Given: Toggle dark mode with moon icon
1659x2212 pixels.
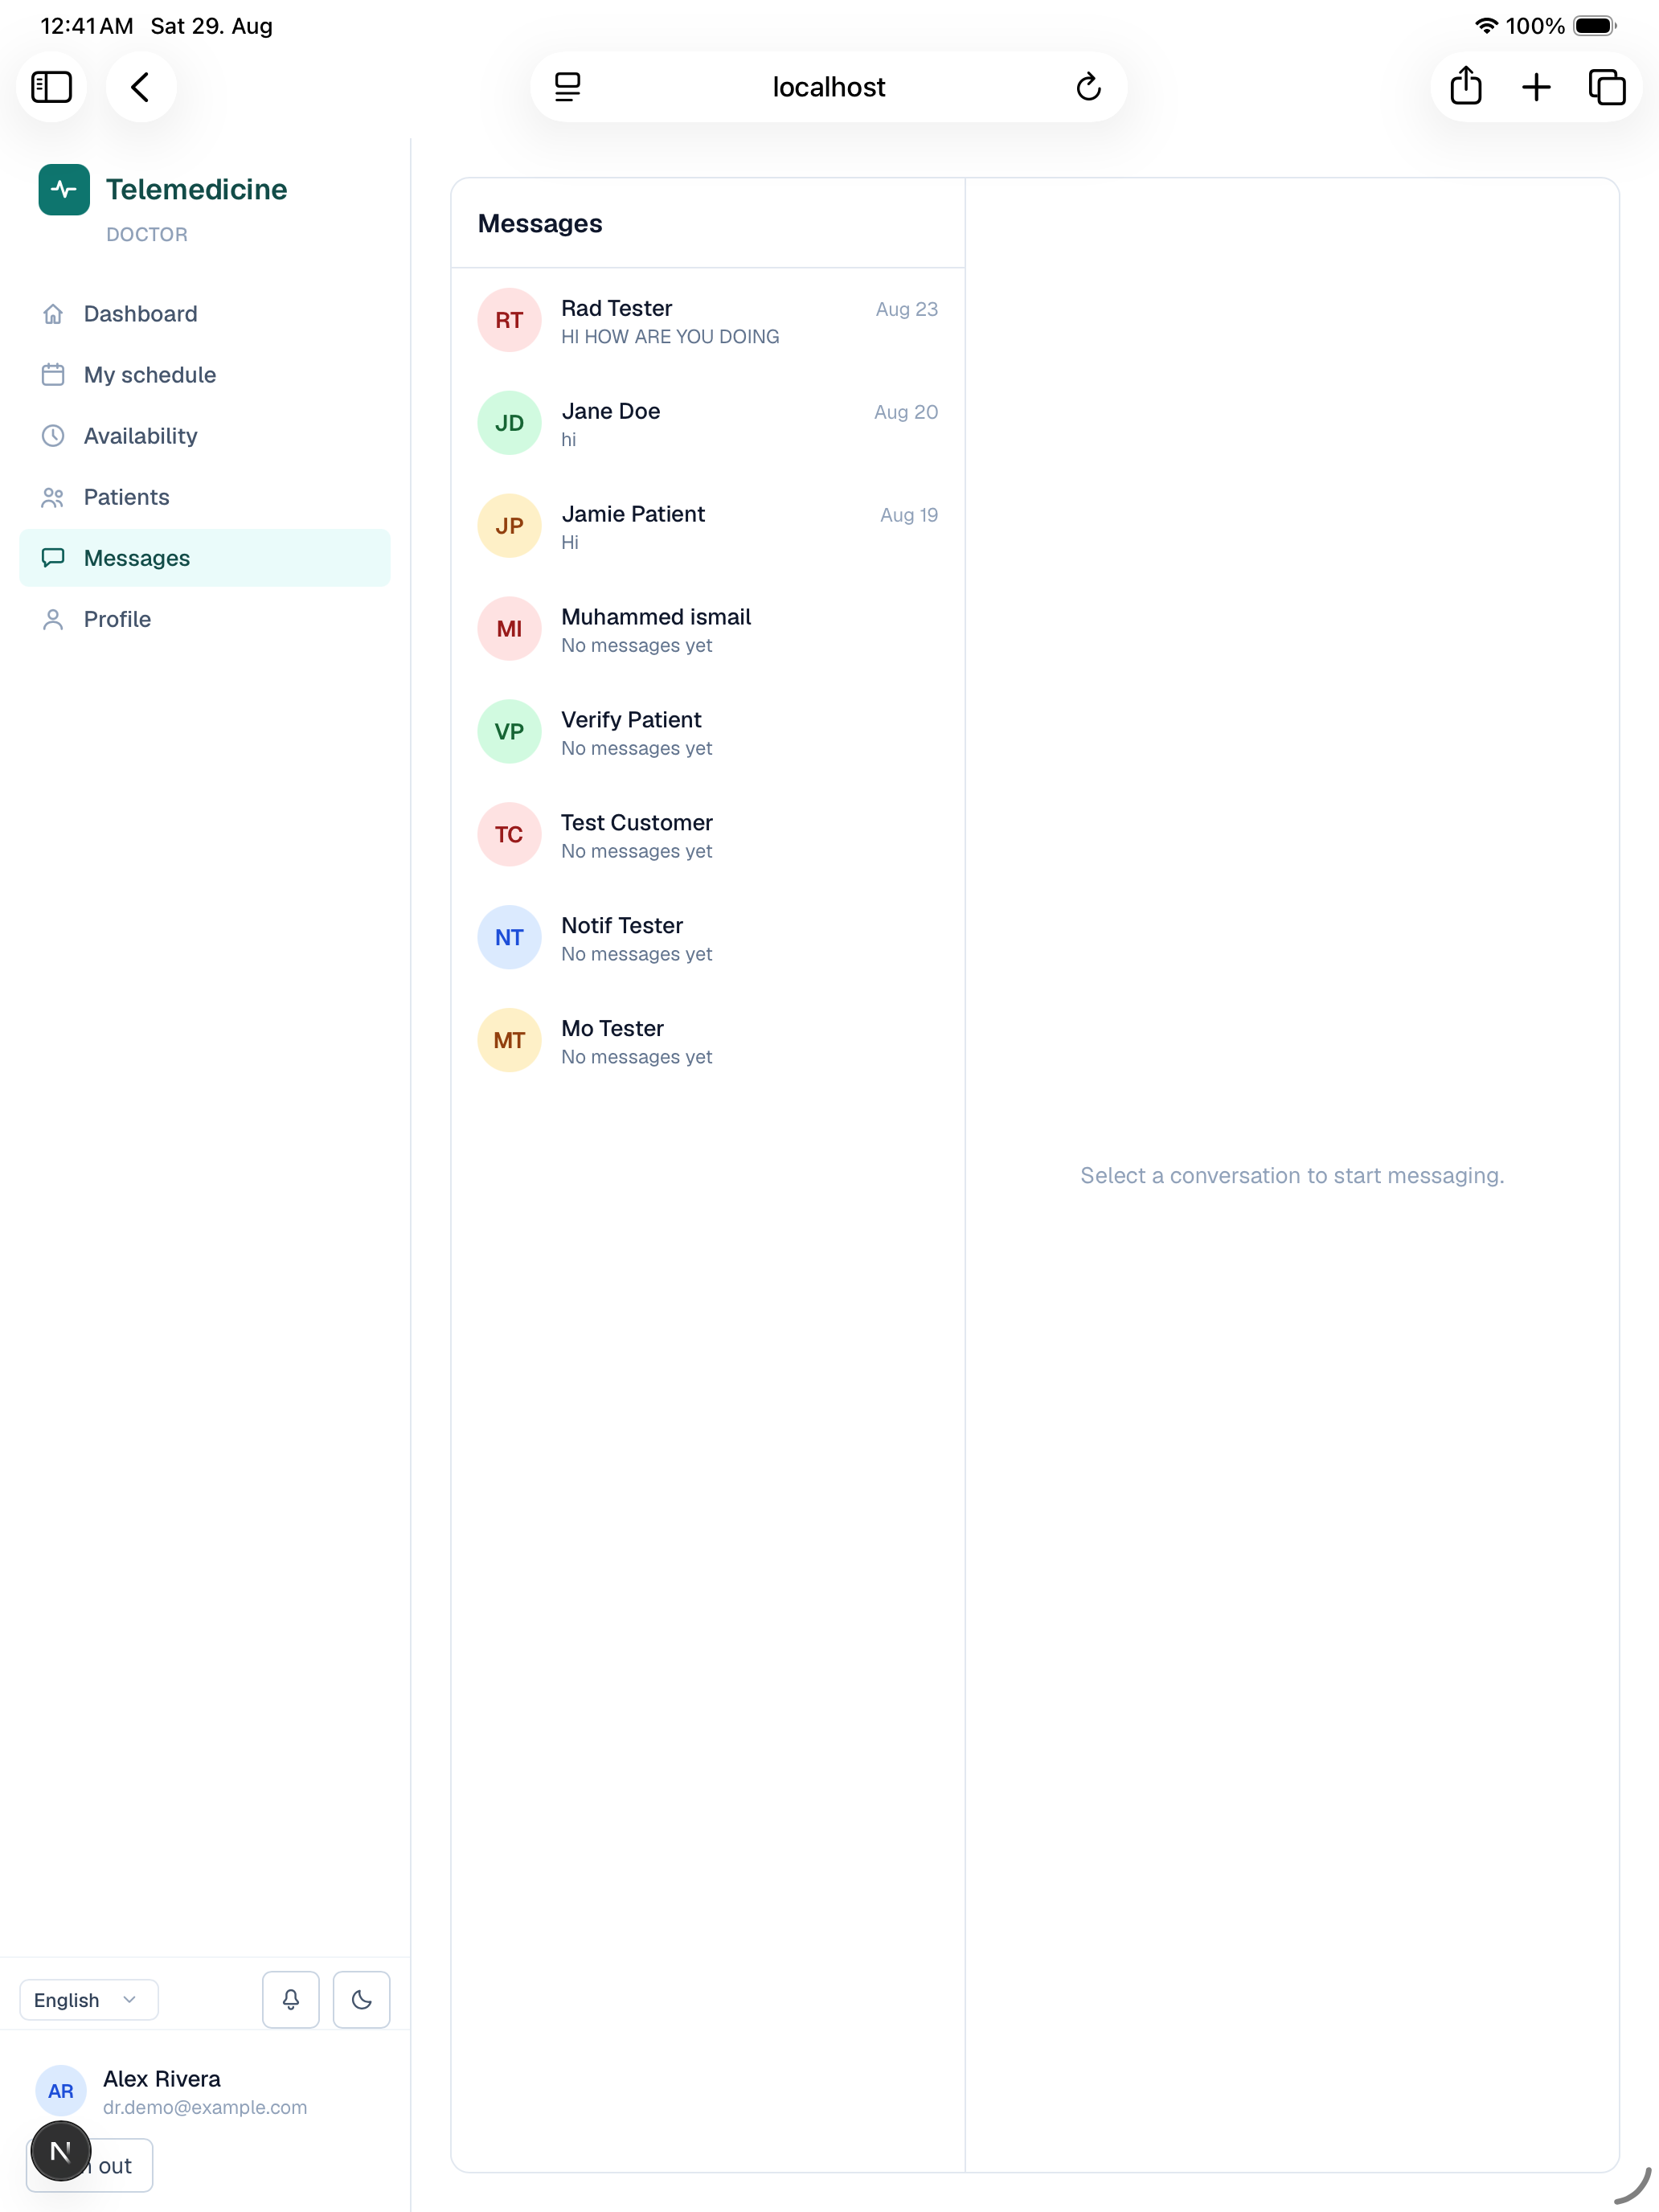Looking at the screenshot, I should click(361, 2000).
